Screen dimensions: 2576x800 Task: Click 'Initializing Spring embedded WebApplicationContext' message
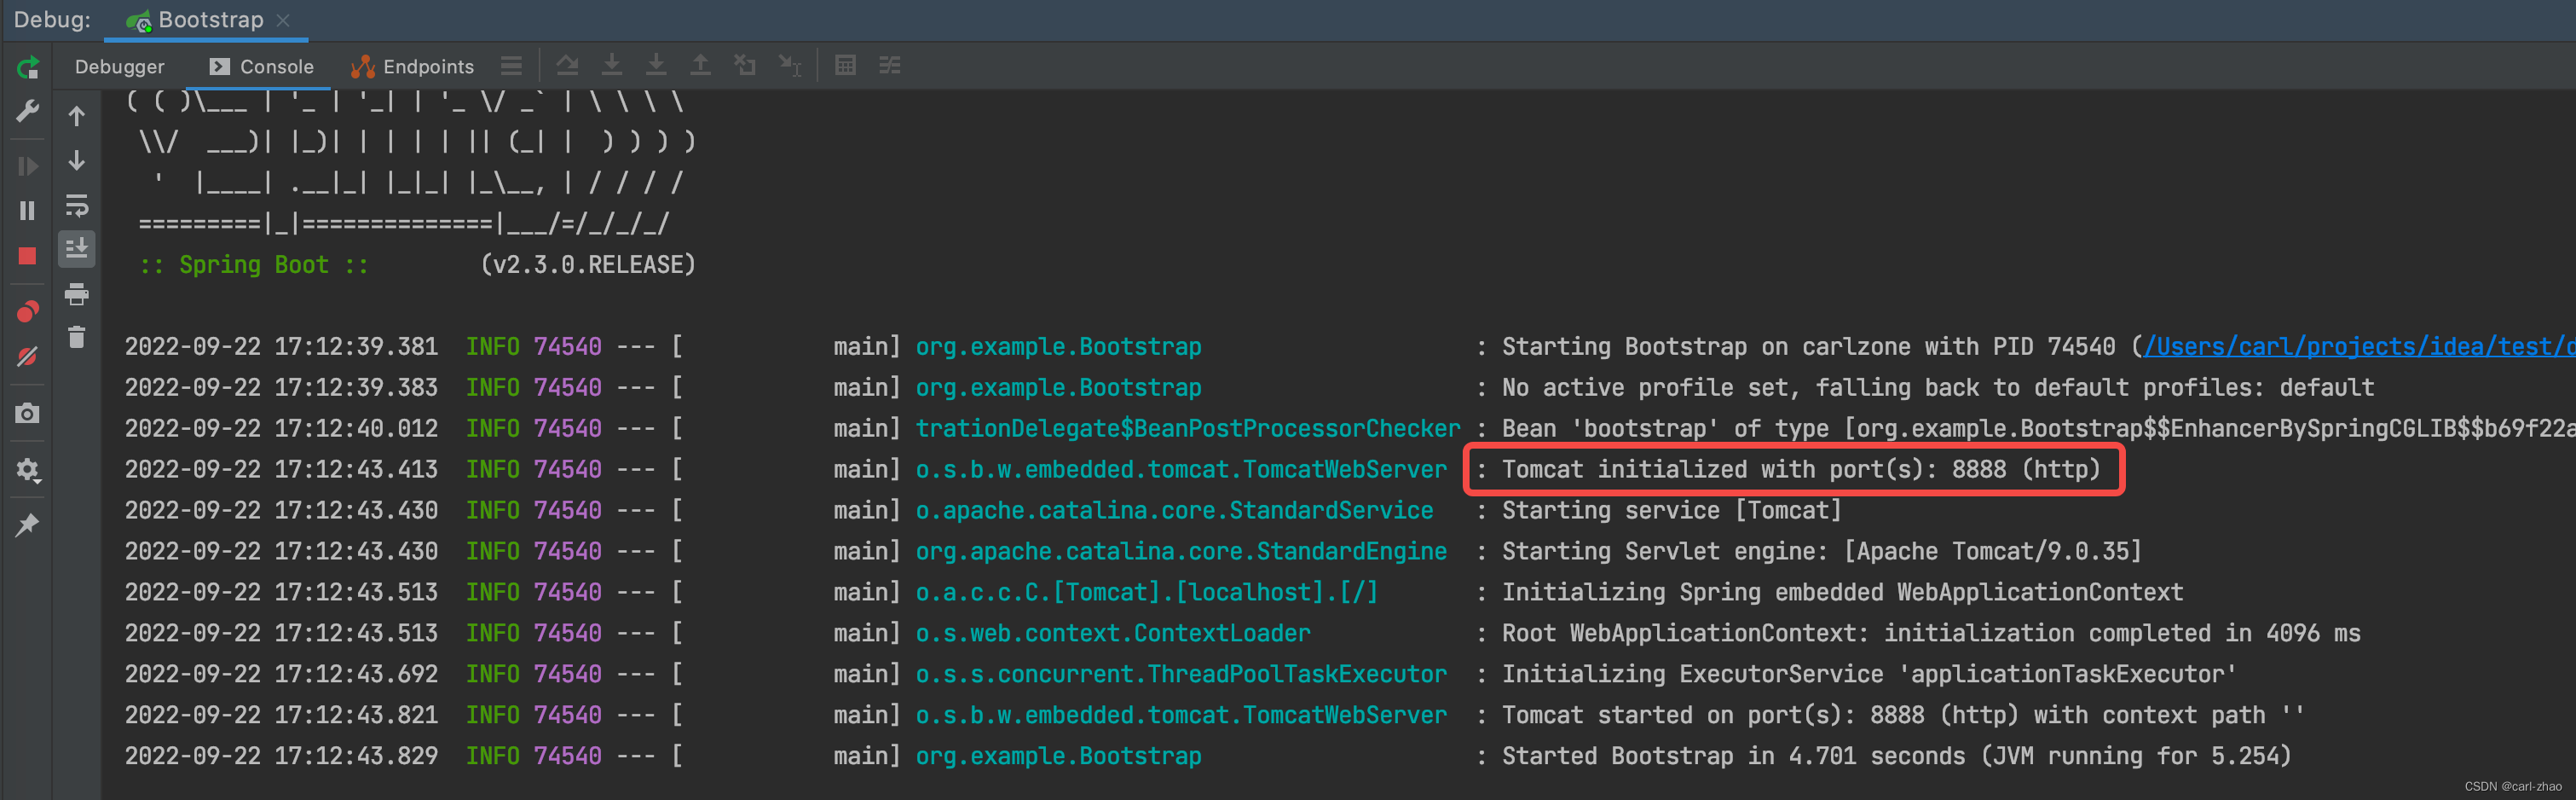coord(1842,592)
